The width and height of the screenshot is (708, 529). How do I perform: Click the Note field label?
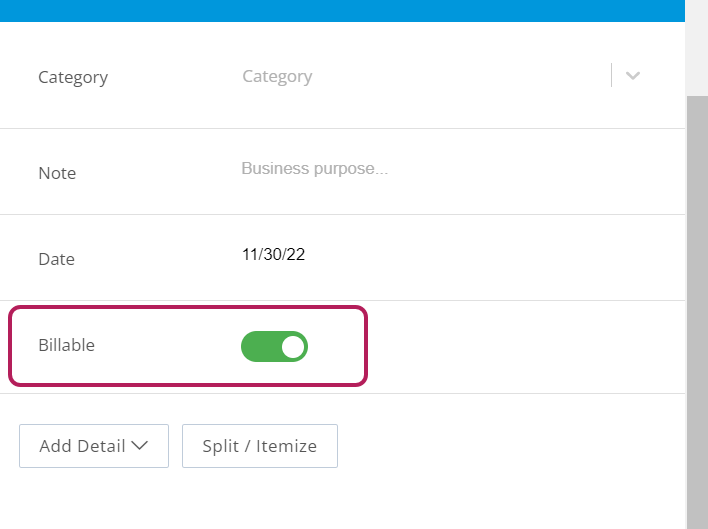[57, 173]
